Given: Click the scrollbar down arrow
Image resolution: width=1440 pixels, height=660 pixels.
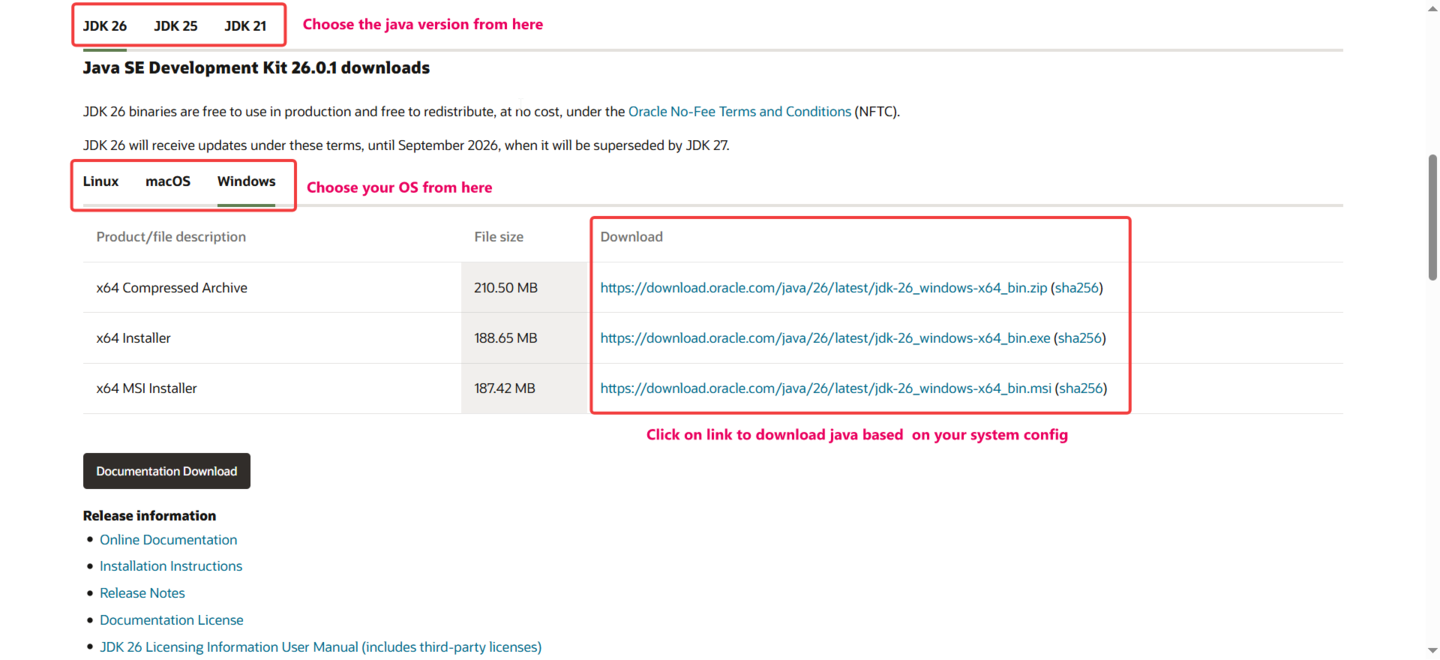Looking at the screenshot, I should [1432, 651].
